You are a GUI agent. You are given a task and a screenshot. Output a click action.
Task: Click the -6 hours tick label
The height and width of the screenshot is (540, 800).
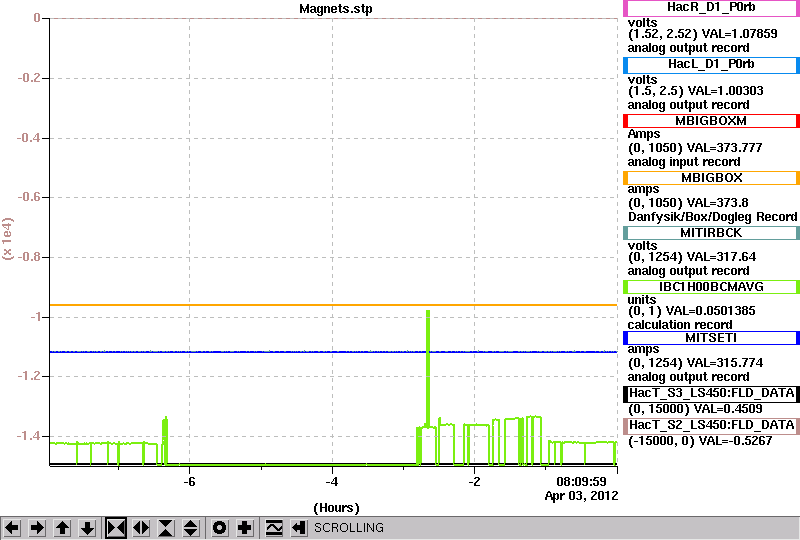(189, 482)
